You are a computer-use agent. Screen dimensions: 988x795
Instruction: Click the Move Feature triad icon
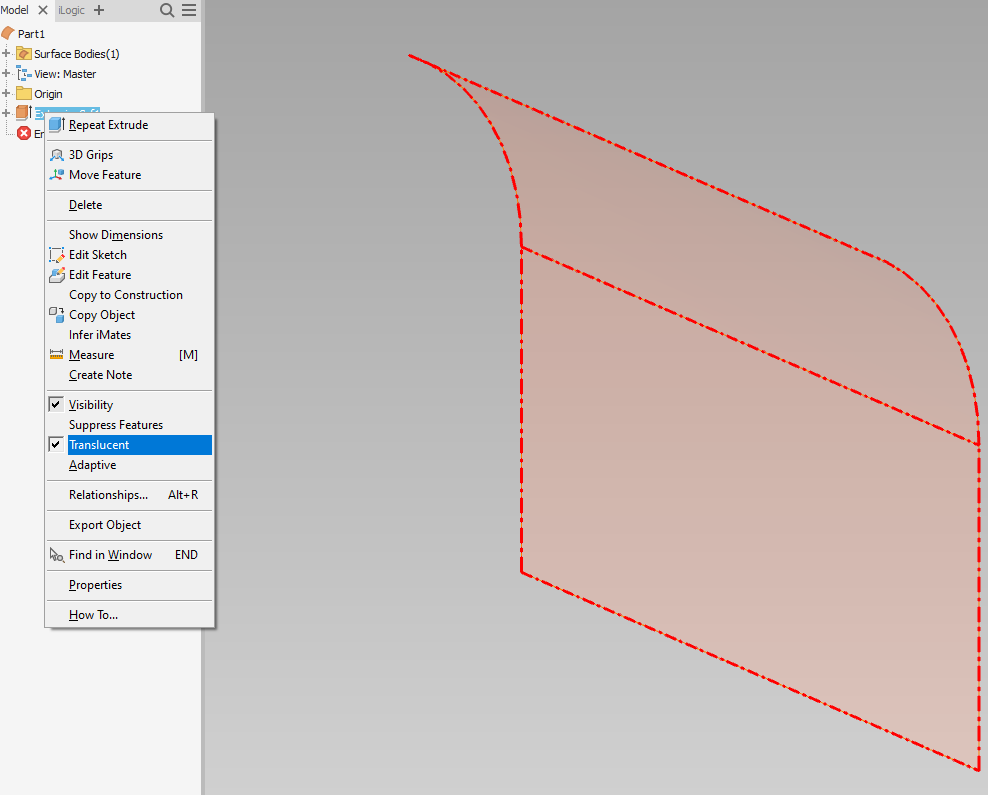click(x=57, y=175)
